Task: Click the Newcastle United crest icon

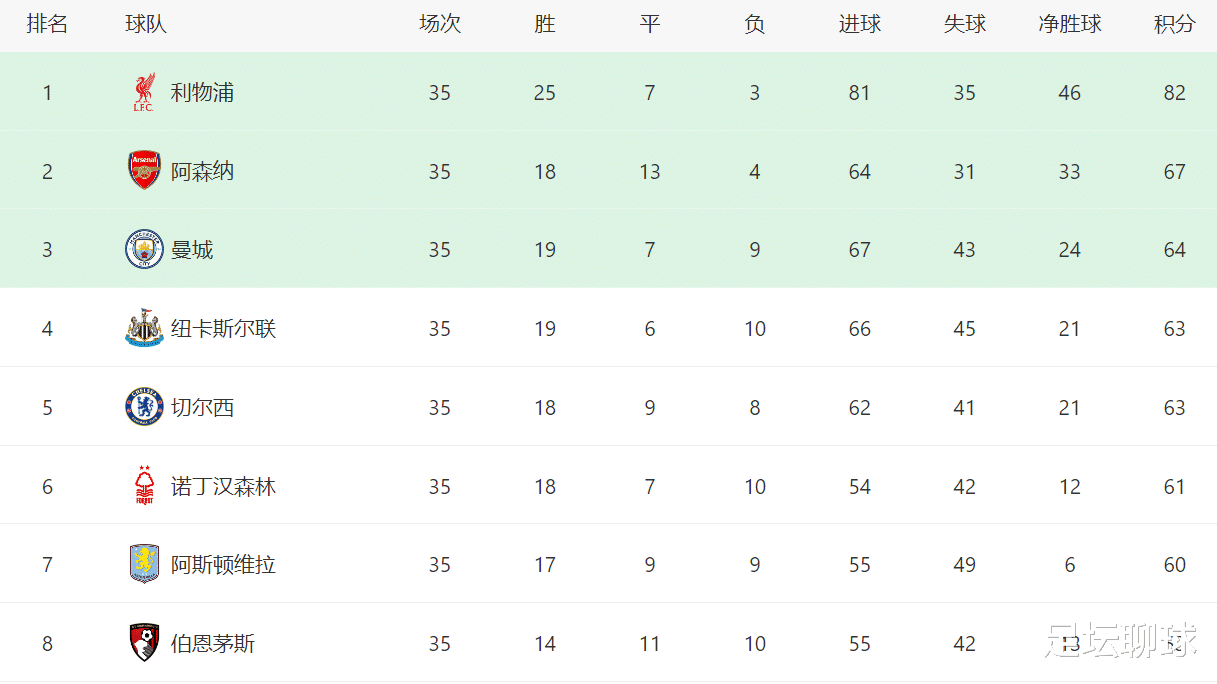Action: coord(144,329)
